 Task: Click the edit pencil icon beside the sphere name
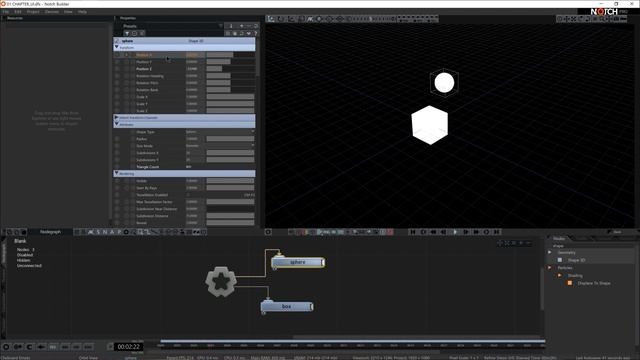tap(117, 41)
